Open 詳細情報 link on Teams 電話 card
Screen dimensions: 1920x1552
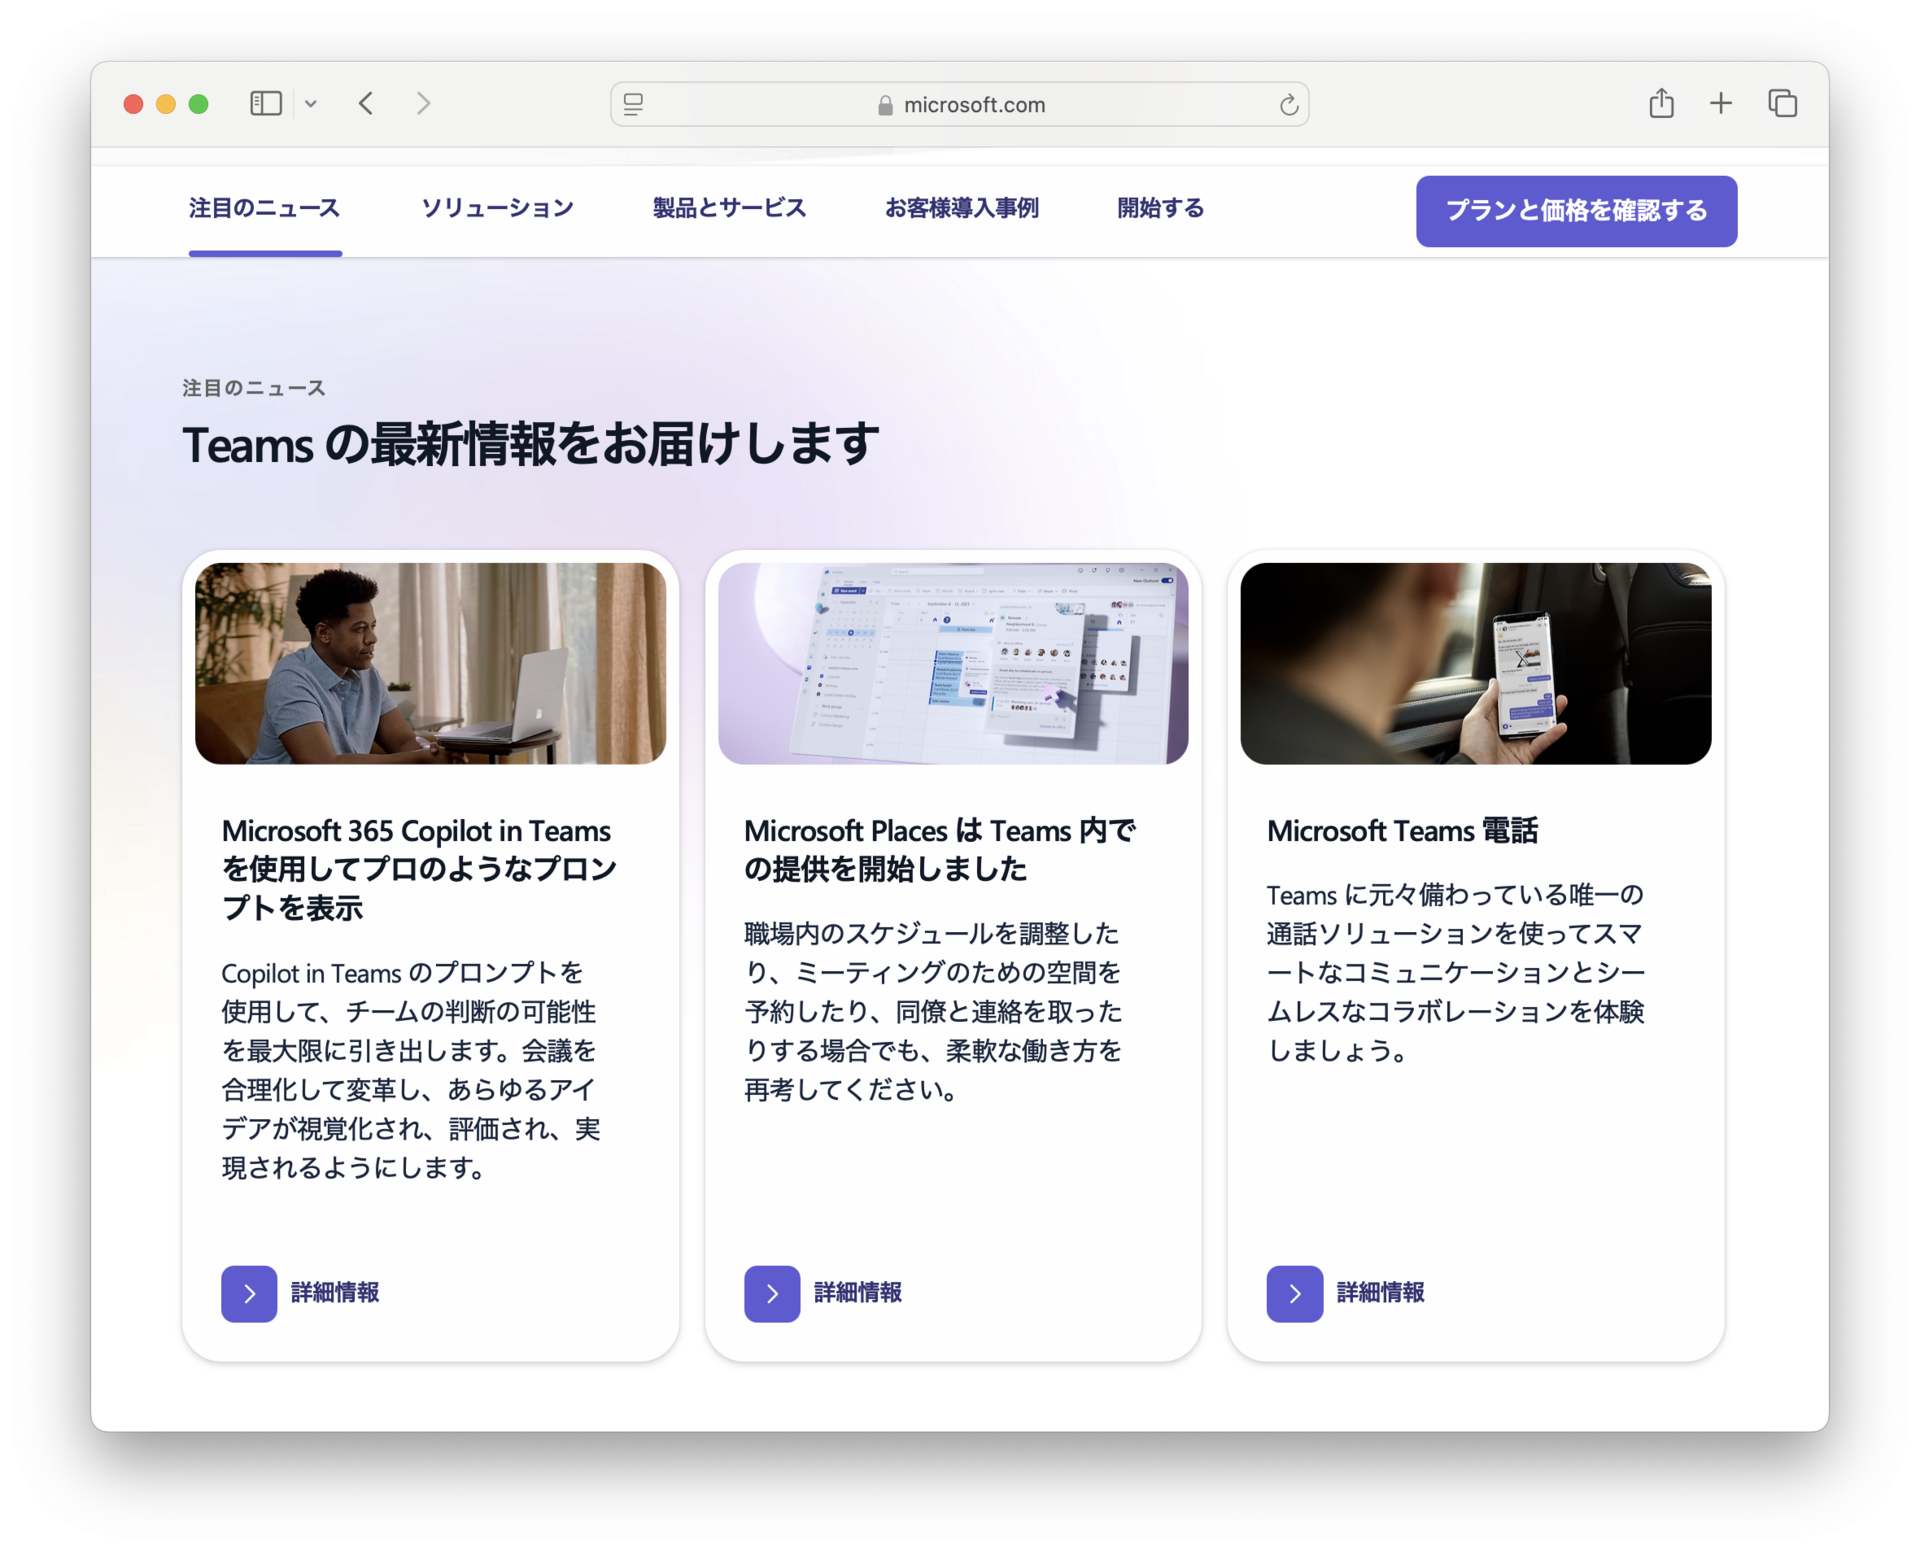pyautogui.click(x=1380, y=1293)
